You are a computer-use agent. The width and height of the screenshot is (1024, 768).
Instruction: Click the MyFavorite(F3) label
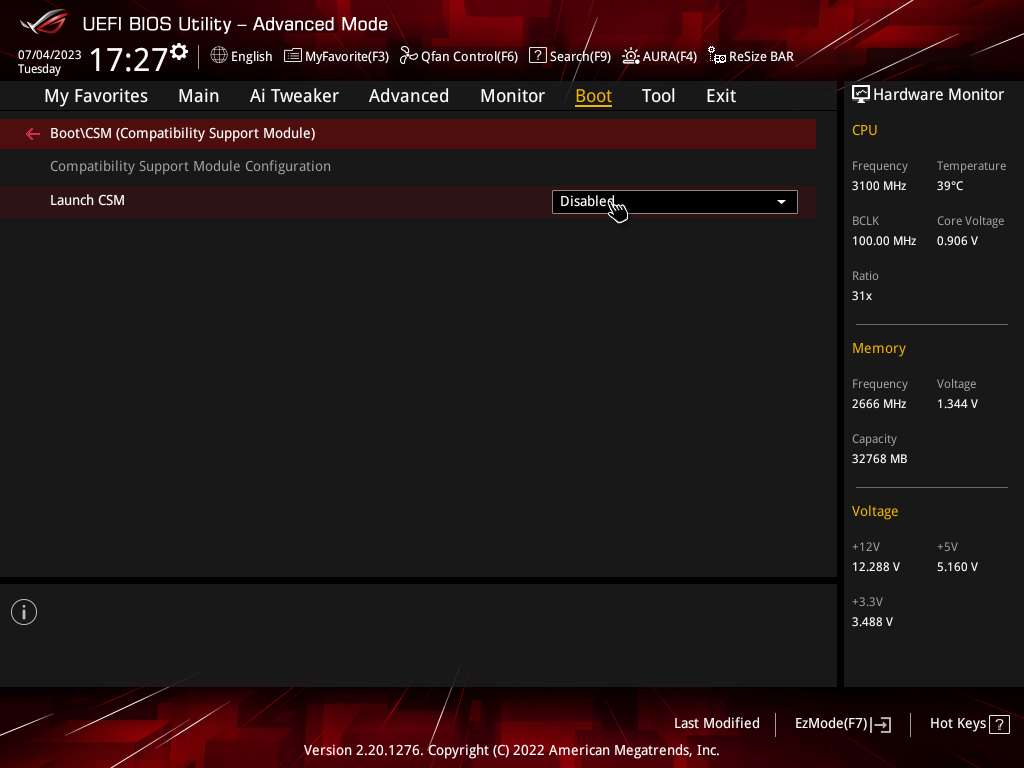tap(347, 56)
